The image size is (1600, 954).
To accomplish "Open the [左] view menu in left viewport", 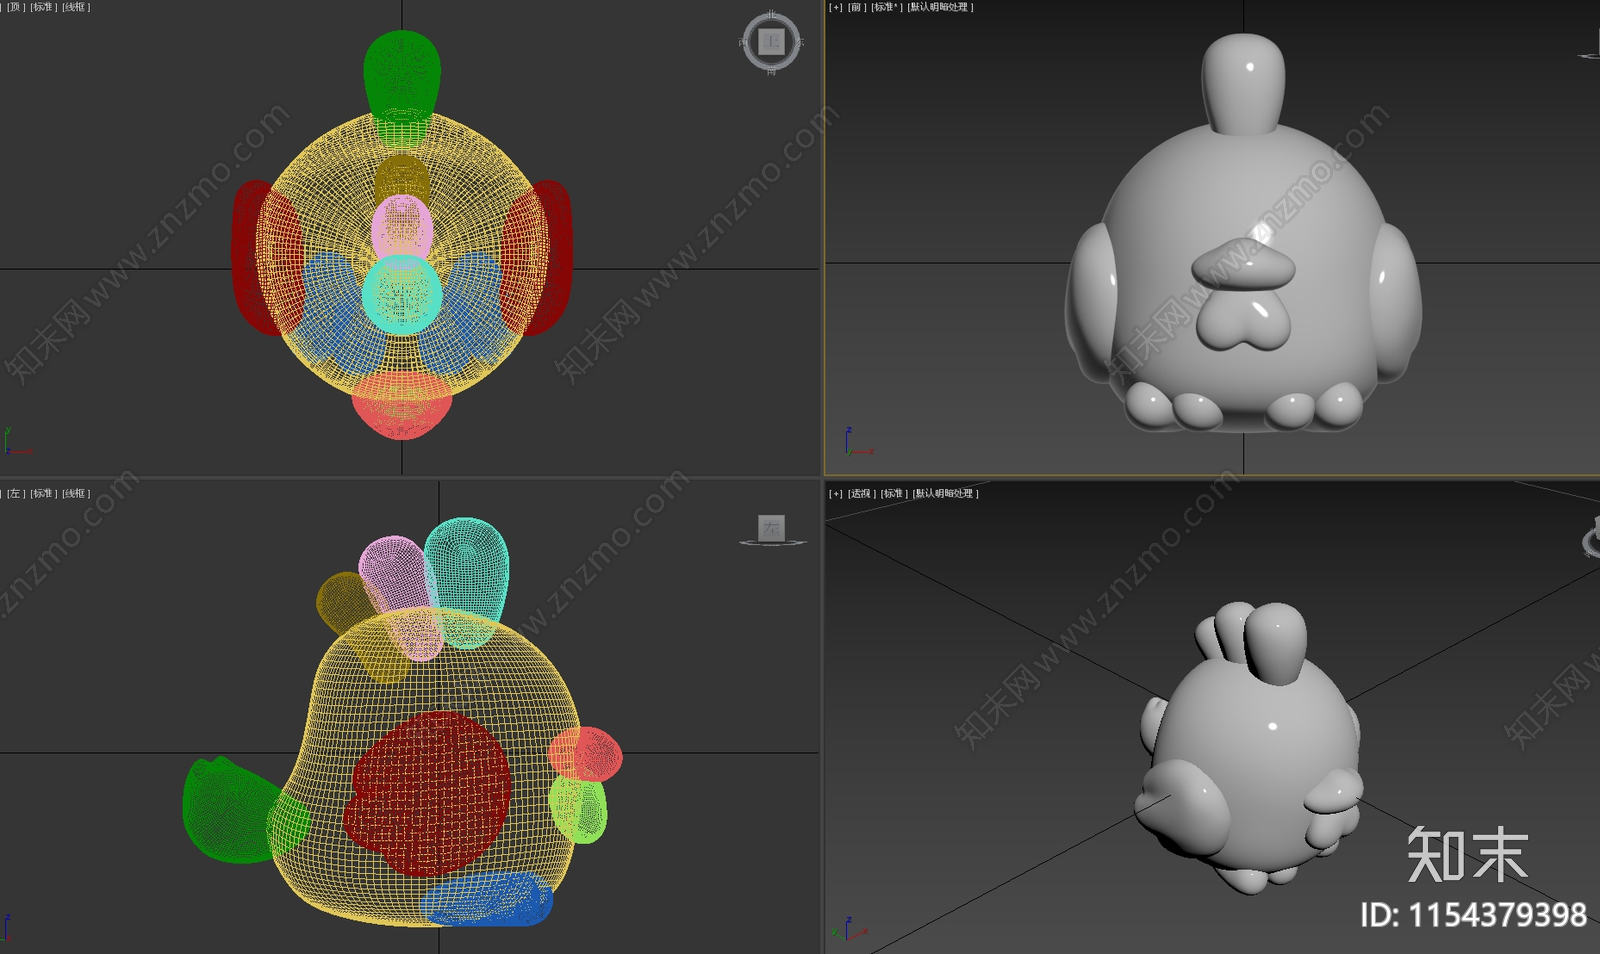I will click(x=15, y=493).
